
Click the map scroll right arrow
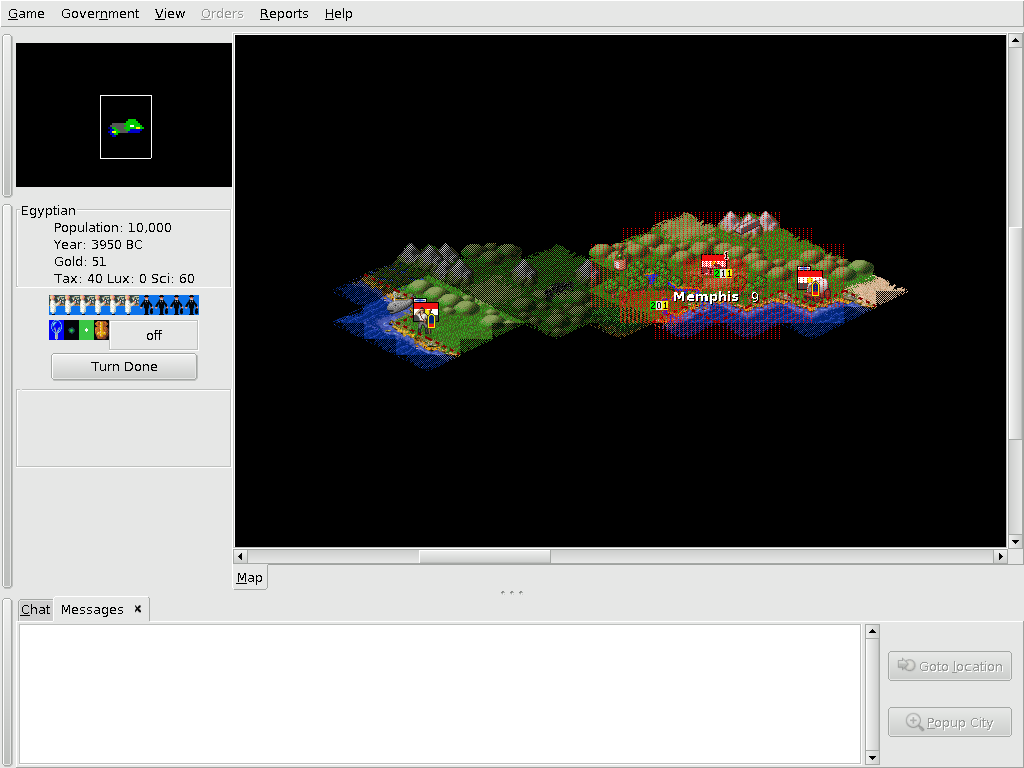(1000, 556)
